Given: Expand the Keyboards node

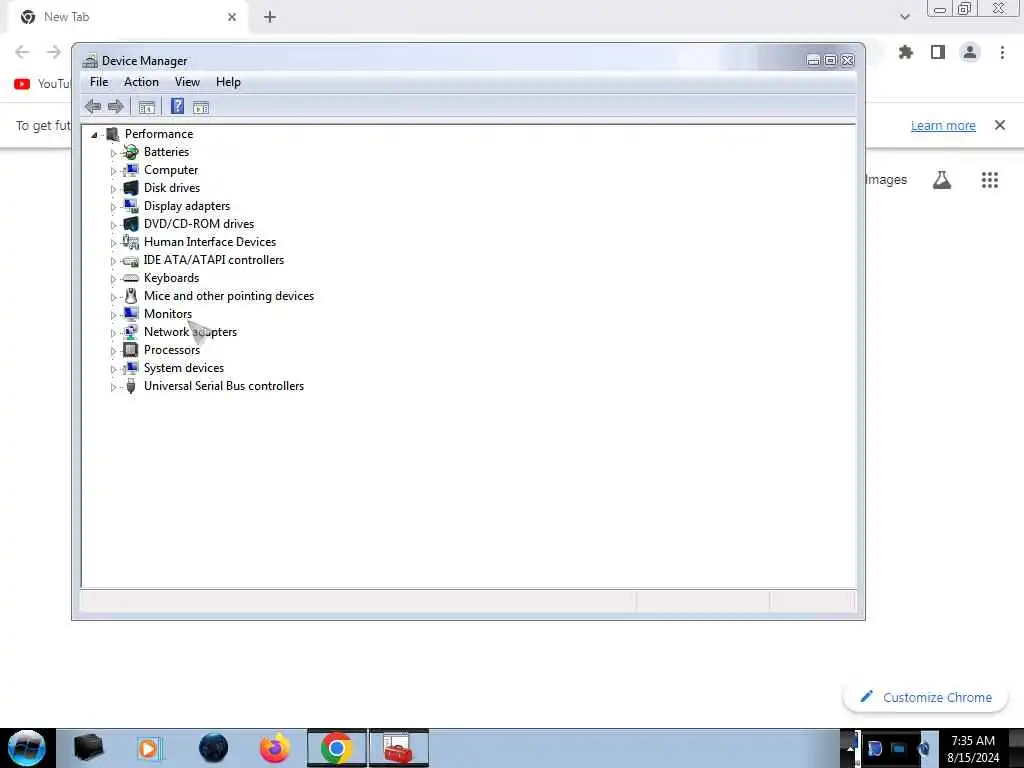Looking at the screenshot, I should (x=113, y=279).
